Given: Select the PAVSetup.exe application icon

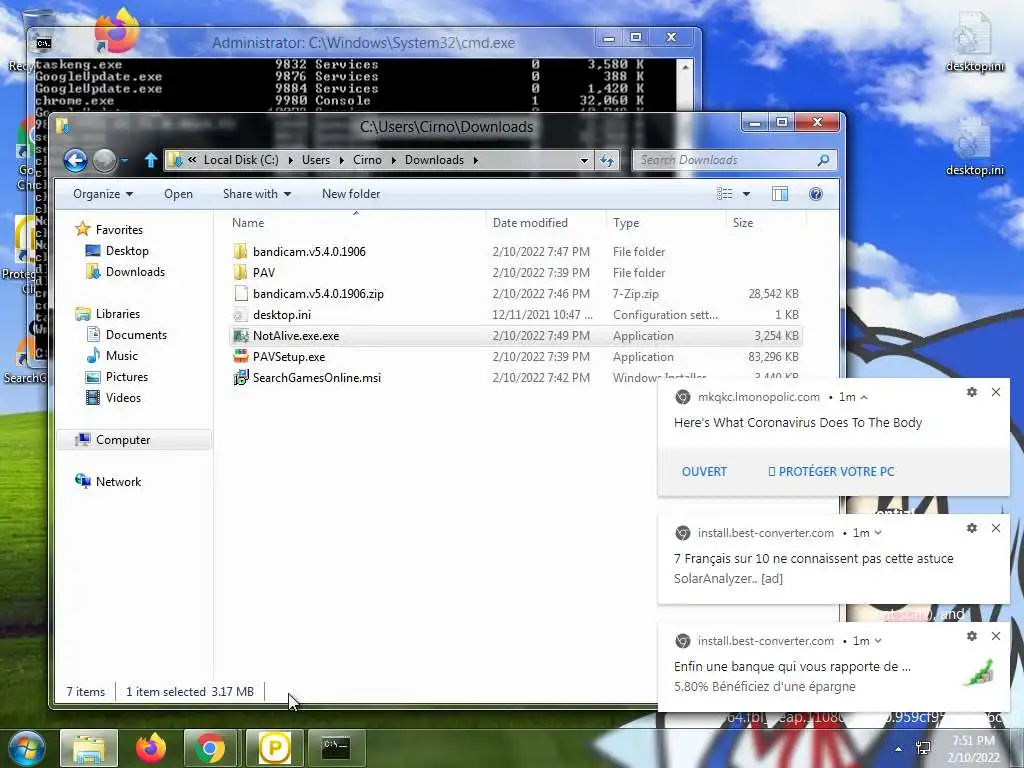Looking at the screenshot, I should 240,357.
